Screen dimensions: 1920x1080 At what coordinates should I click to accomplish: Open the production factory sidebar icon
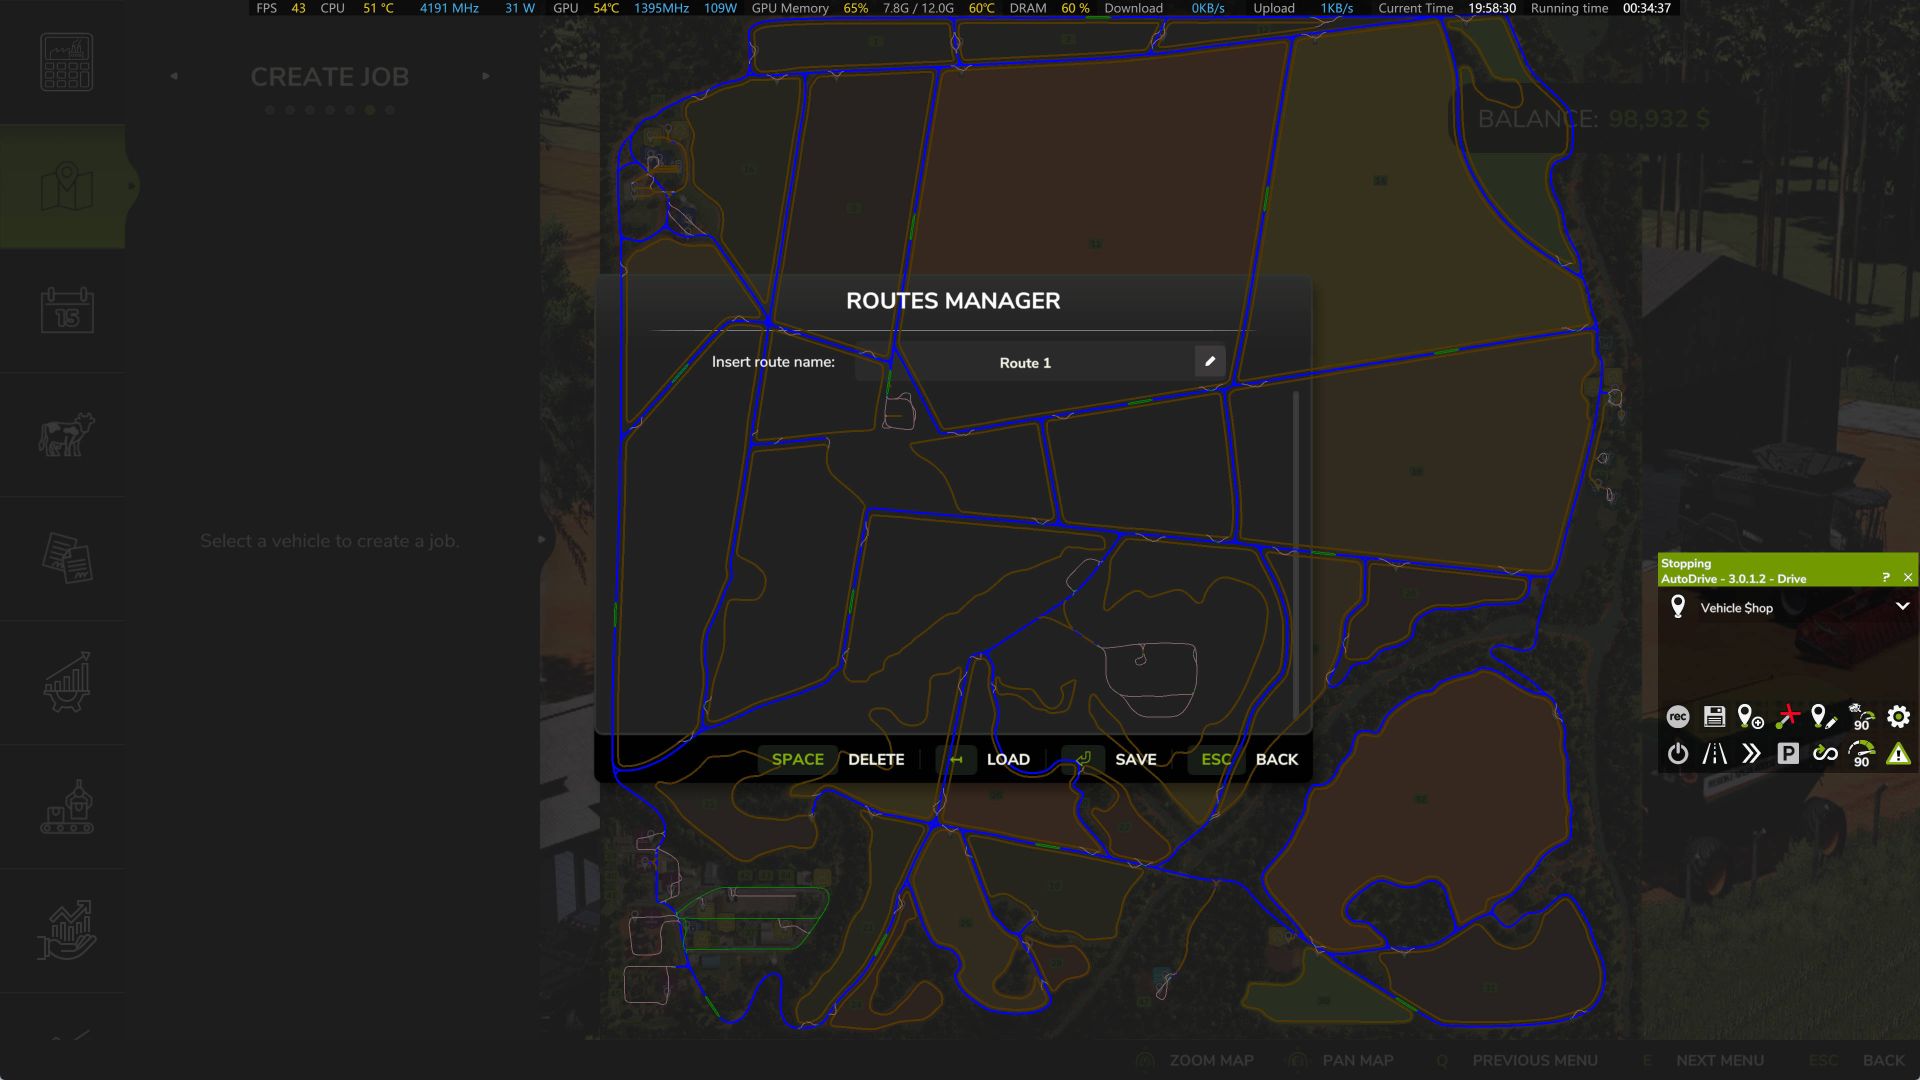click(67, 806)
